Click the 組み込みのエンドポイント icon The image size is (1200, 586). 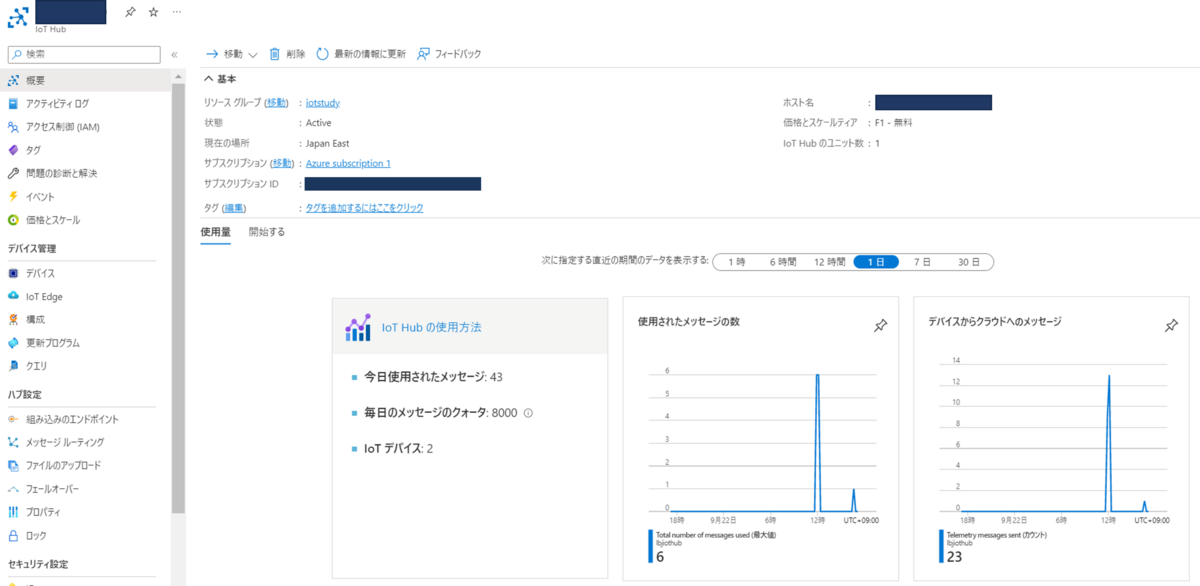tap(13, 419)
